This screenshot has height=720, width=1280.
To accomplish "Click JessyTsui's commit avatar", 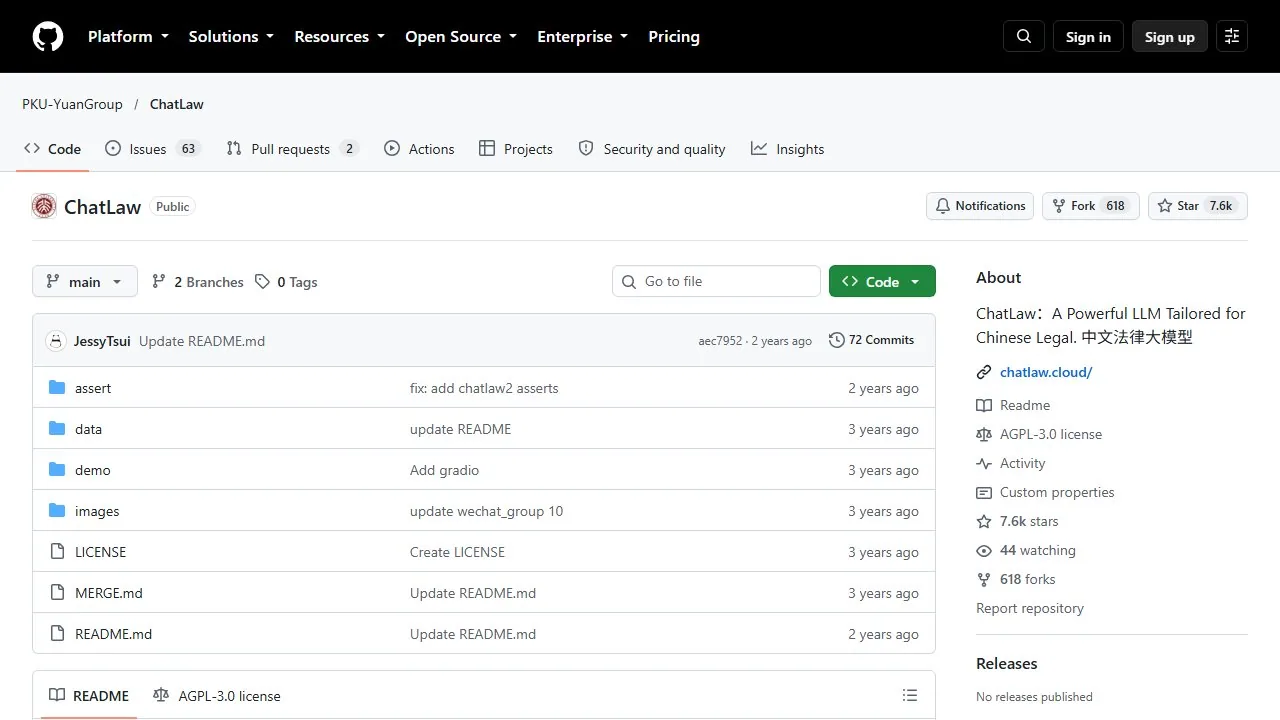I will (56, 341).
